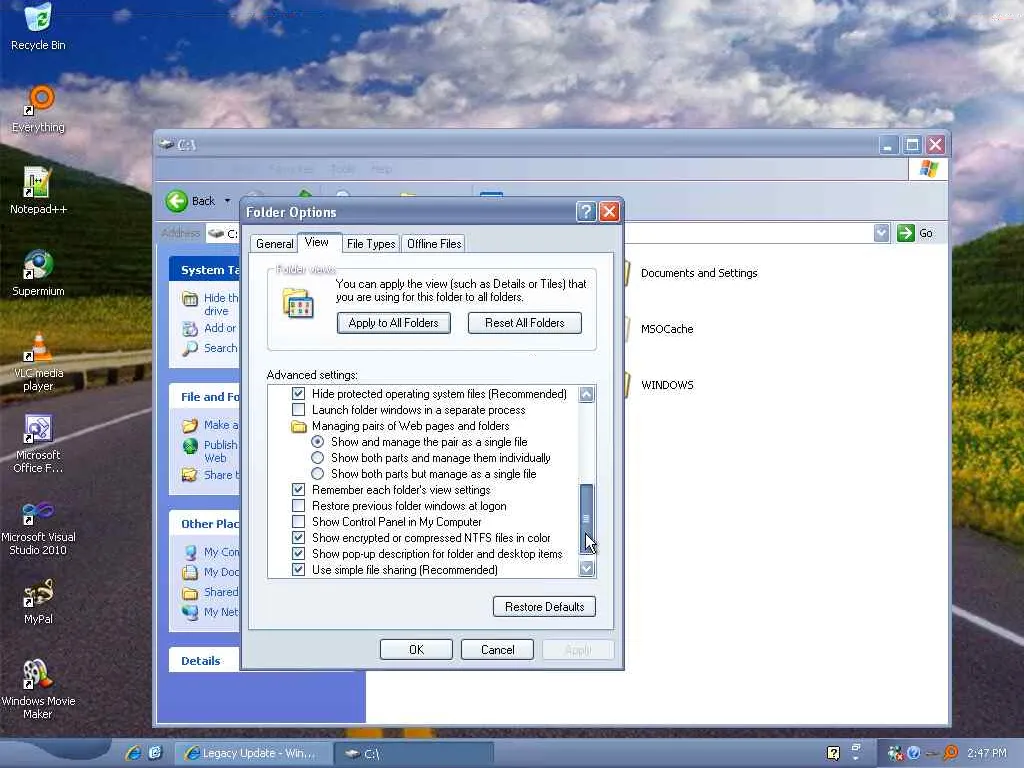This screenshot has height=768, width=1024.
Task: Enable Launch folder windows in separate process
Action: tap(298, 410)
